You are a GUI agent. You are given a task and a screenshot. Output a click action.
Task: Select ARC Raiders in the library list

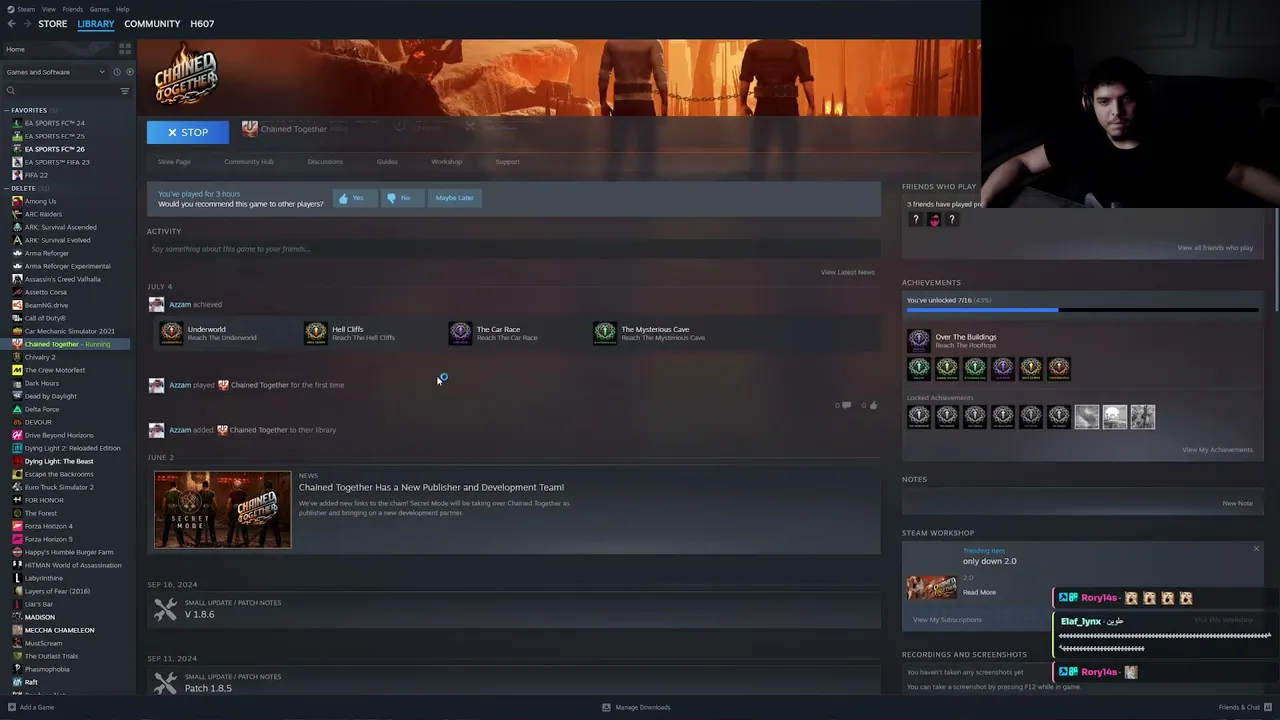pyautogui.click(x=43, y=214)
